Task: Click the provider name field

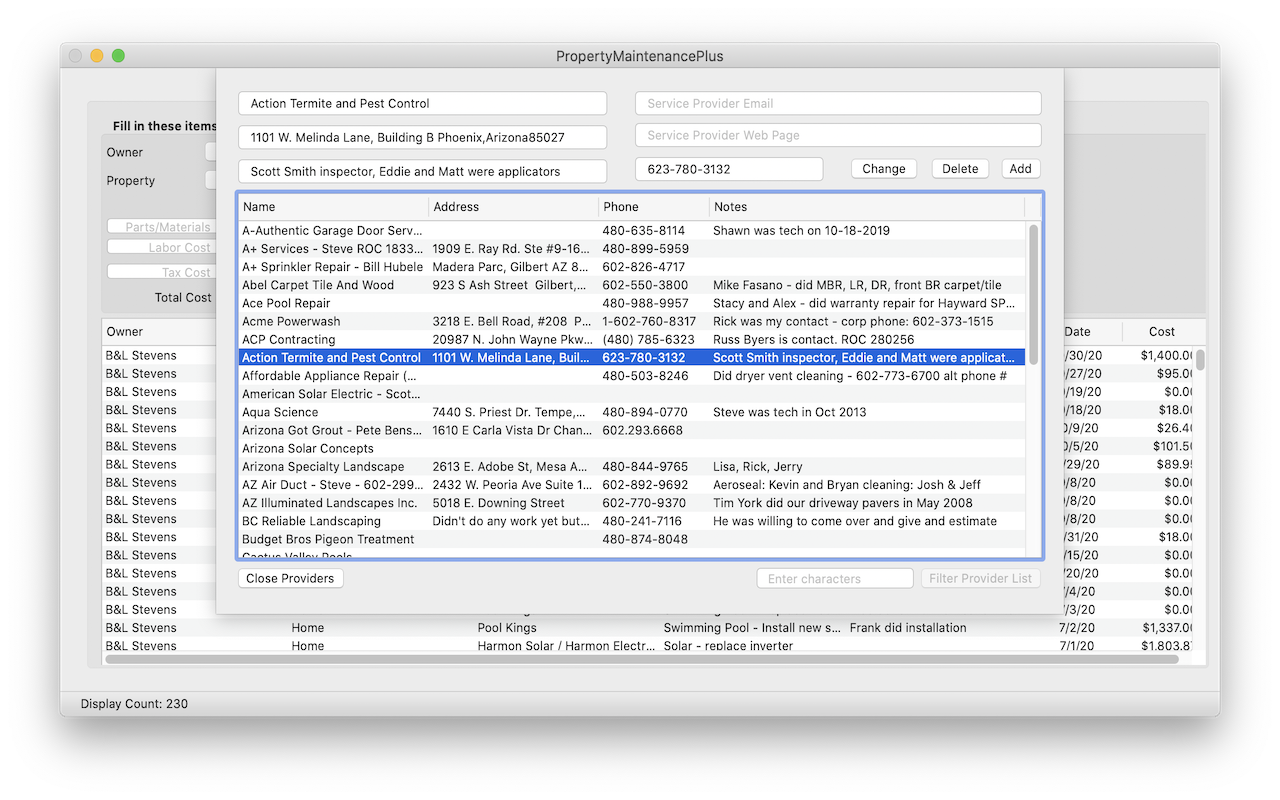Action: tap(422, 103)
